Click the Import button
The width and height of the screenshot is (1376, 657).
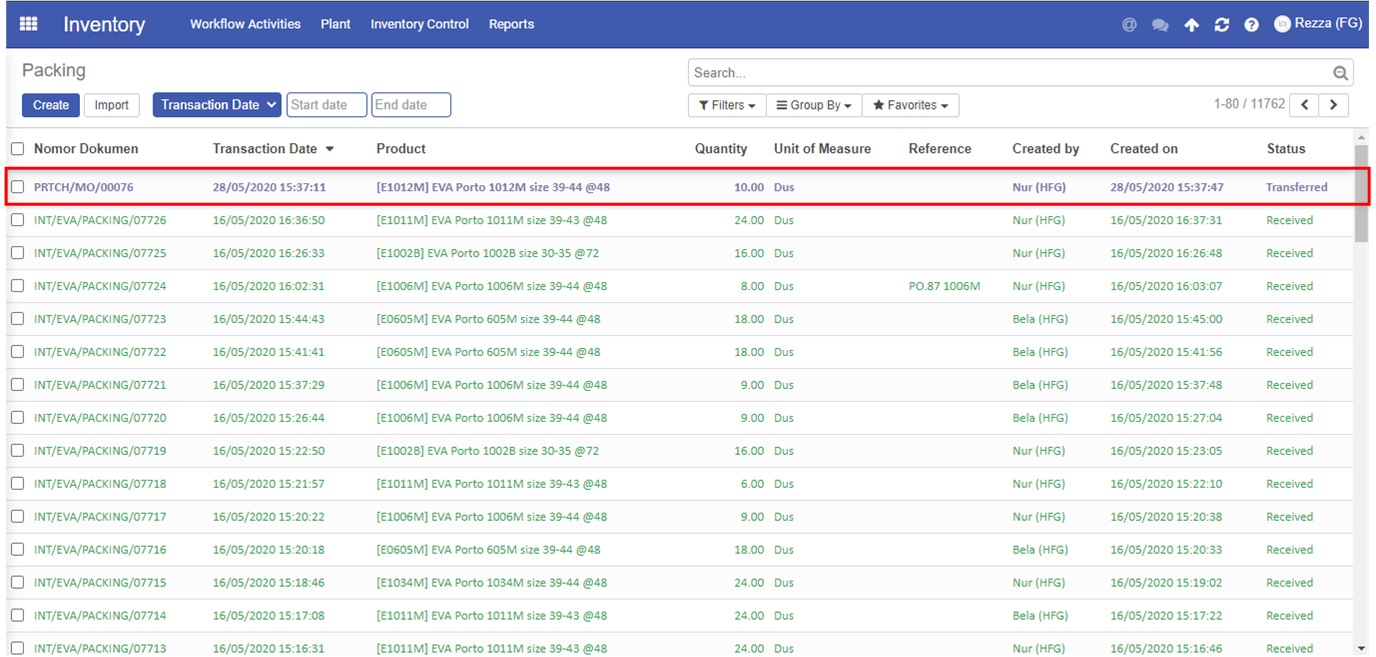(112, 105)
